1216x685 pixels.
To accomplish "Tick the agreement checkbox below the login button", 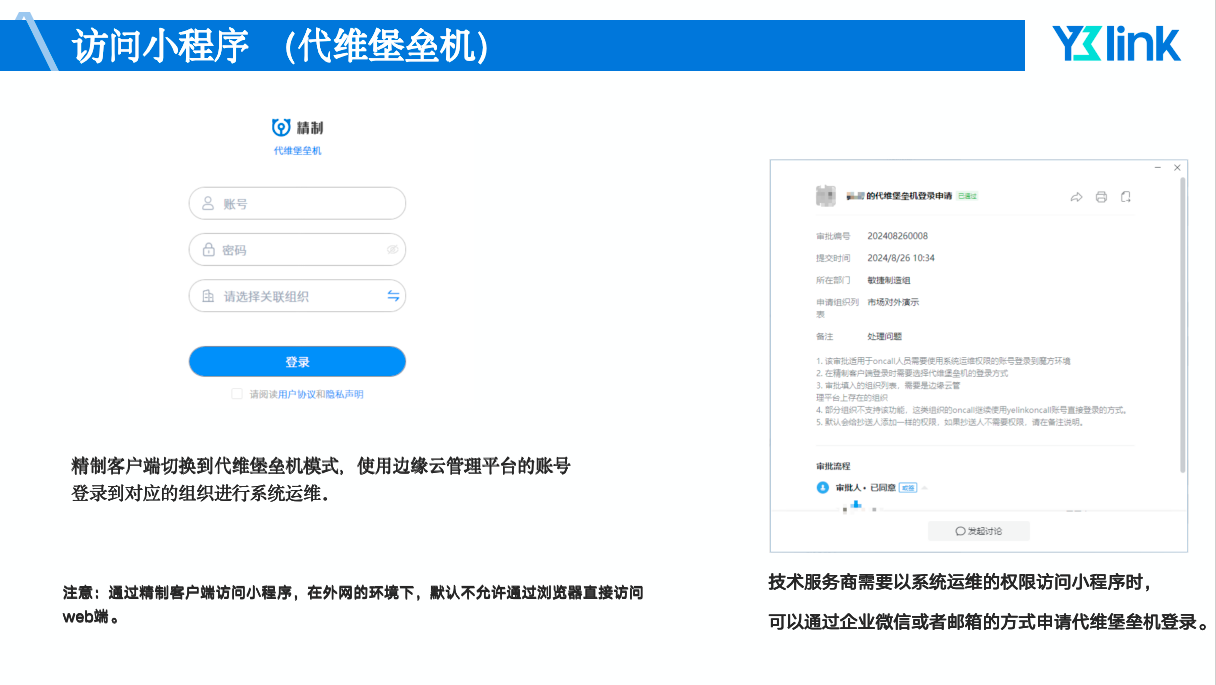I will click(x=237, y=394).
